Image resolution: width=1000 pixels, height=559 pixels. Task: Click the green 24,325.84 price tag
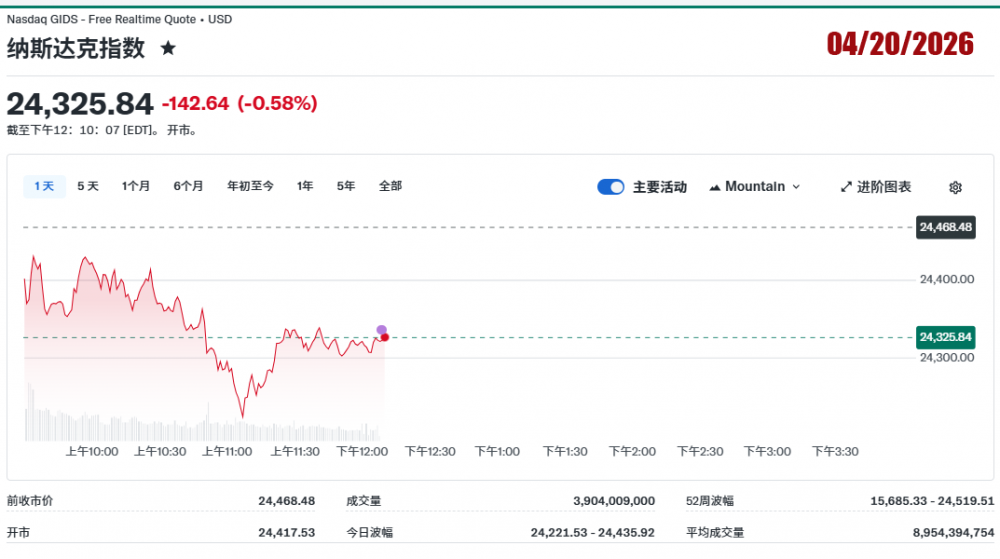pyautogui.click(x=945, y=336)
